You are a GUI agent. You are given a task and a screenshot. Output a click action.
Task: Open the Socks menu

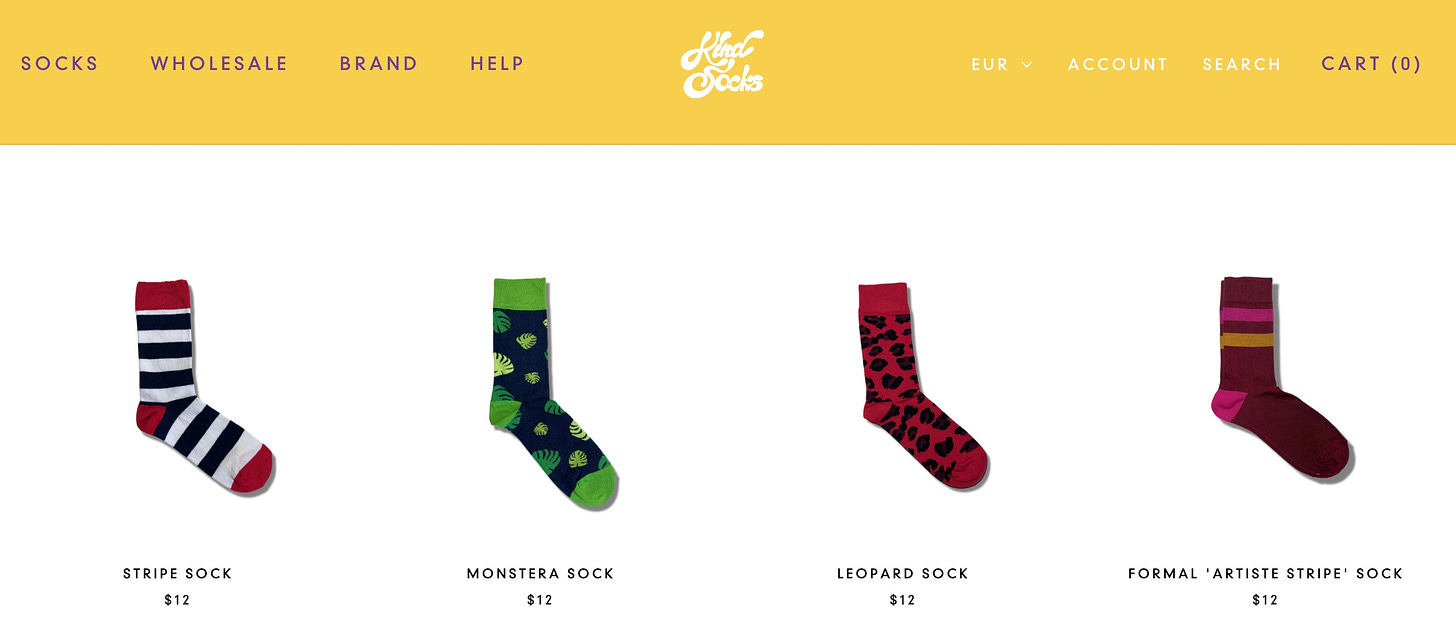(x=60, y=64)
